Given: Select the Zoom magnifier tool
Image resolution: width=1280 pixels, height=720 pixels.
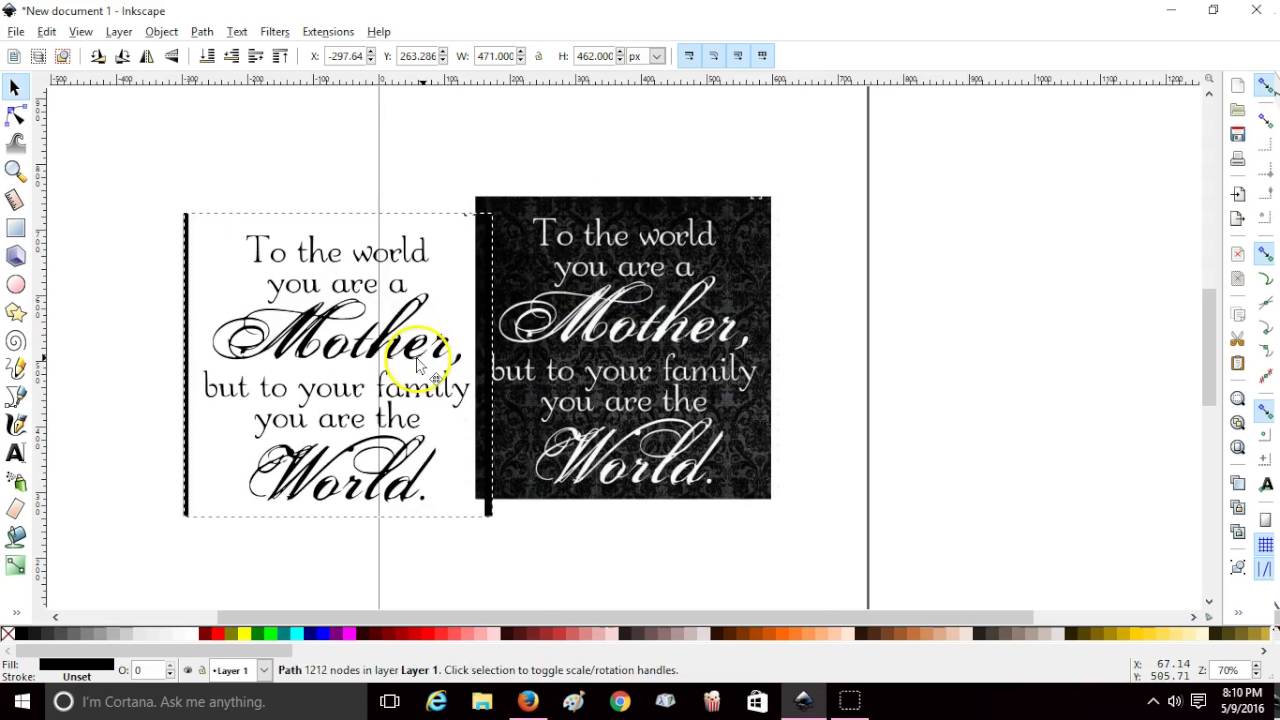Looking at the screenshot, I should pyautogui.click(x=15, y=171).
